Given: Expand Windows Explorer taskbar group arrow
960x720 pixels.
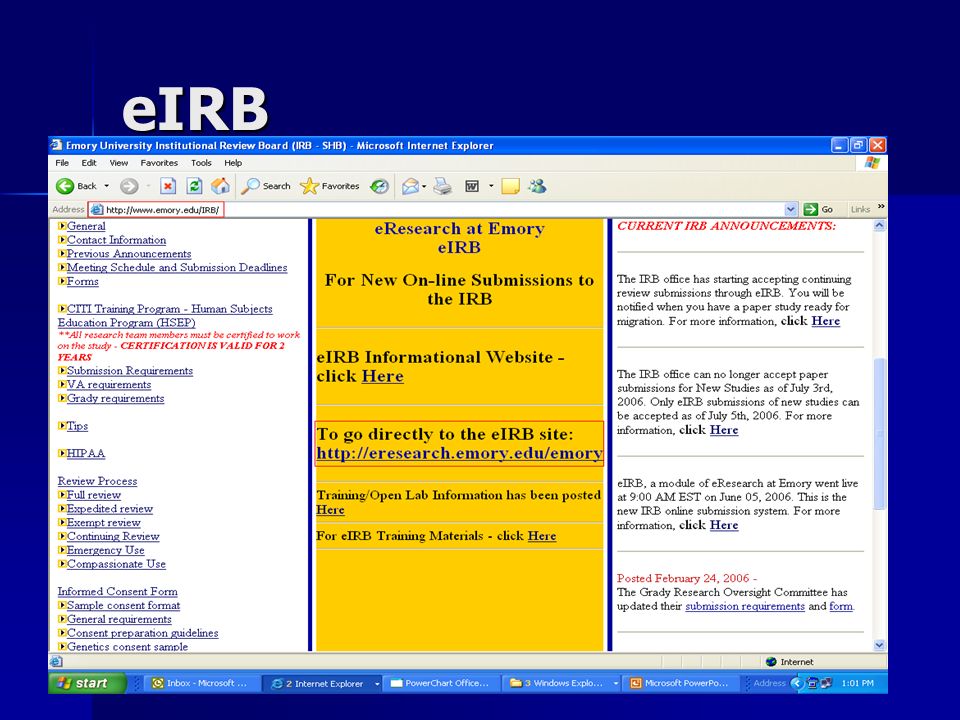Looking at the screenshot, I should 615,684.
